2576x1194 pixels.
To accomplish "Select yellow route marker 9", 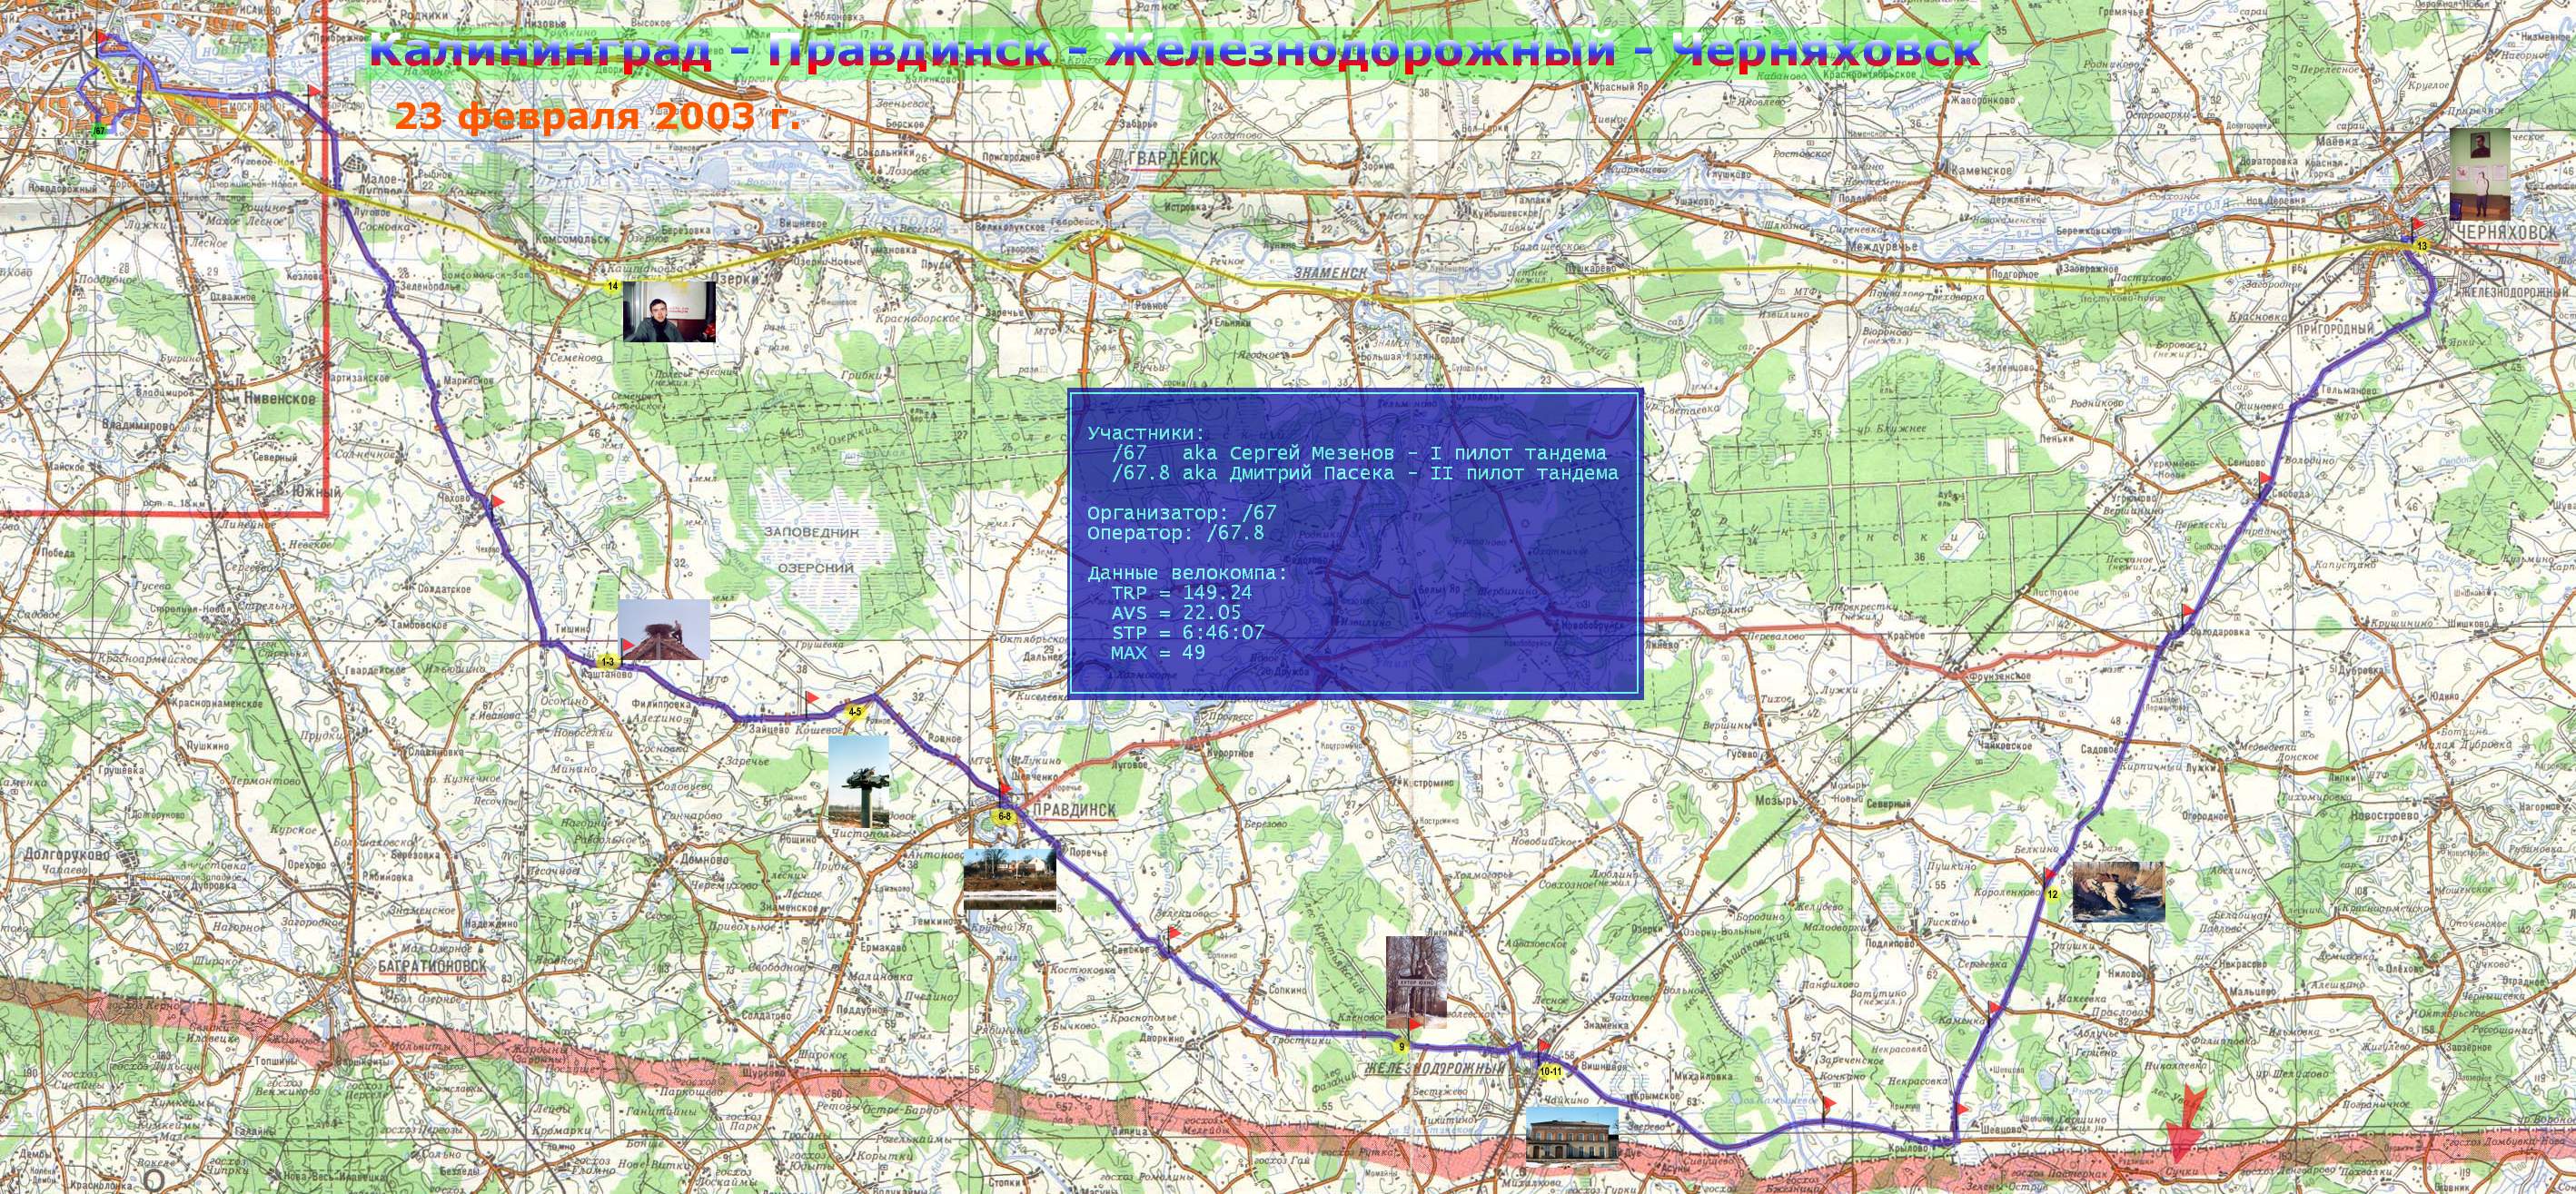I will pyautogui.click(x=1401, y=1047).
